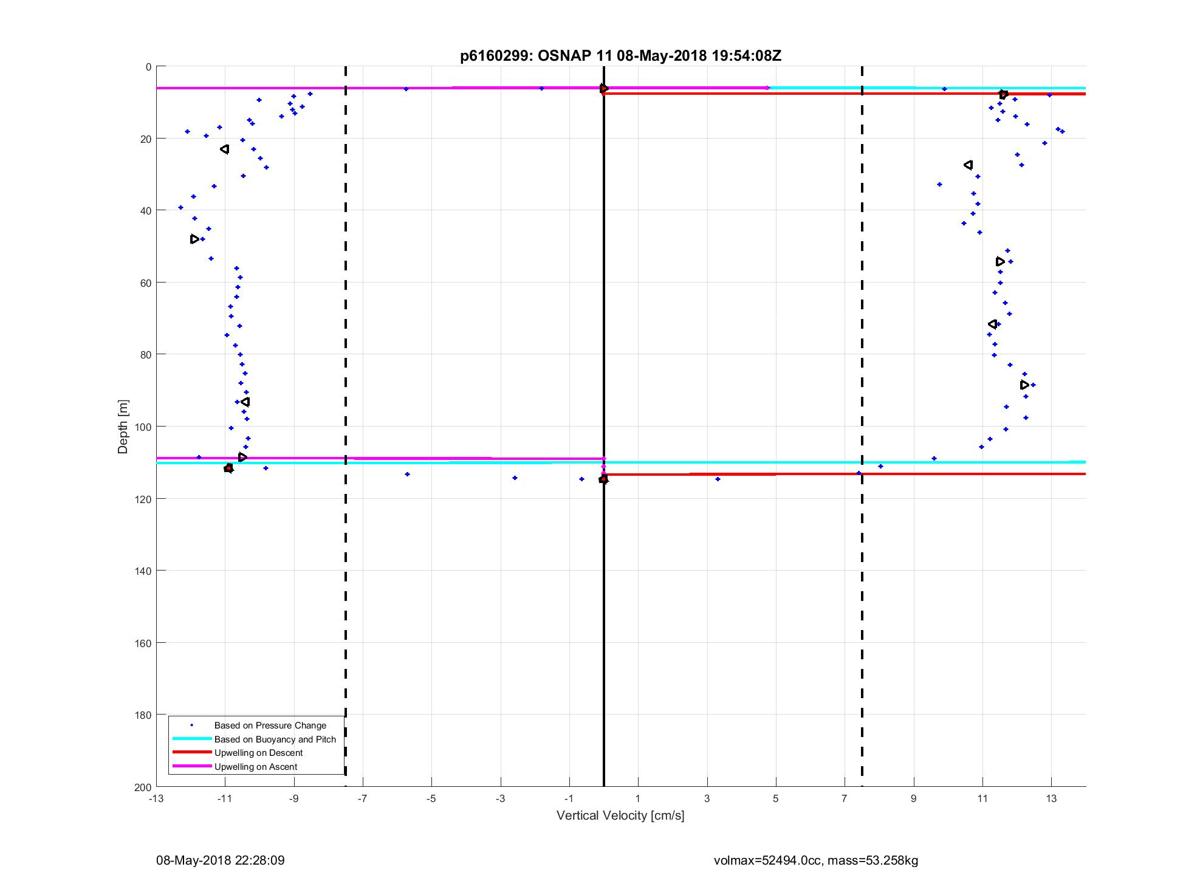The width and height of the screenshot is (1200, 885).
Task: Click the Depth [m] axis label
Action: [x=123, y=426]
